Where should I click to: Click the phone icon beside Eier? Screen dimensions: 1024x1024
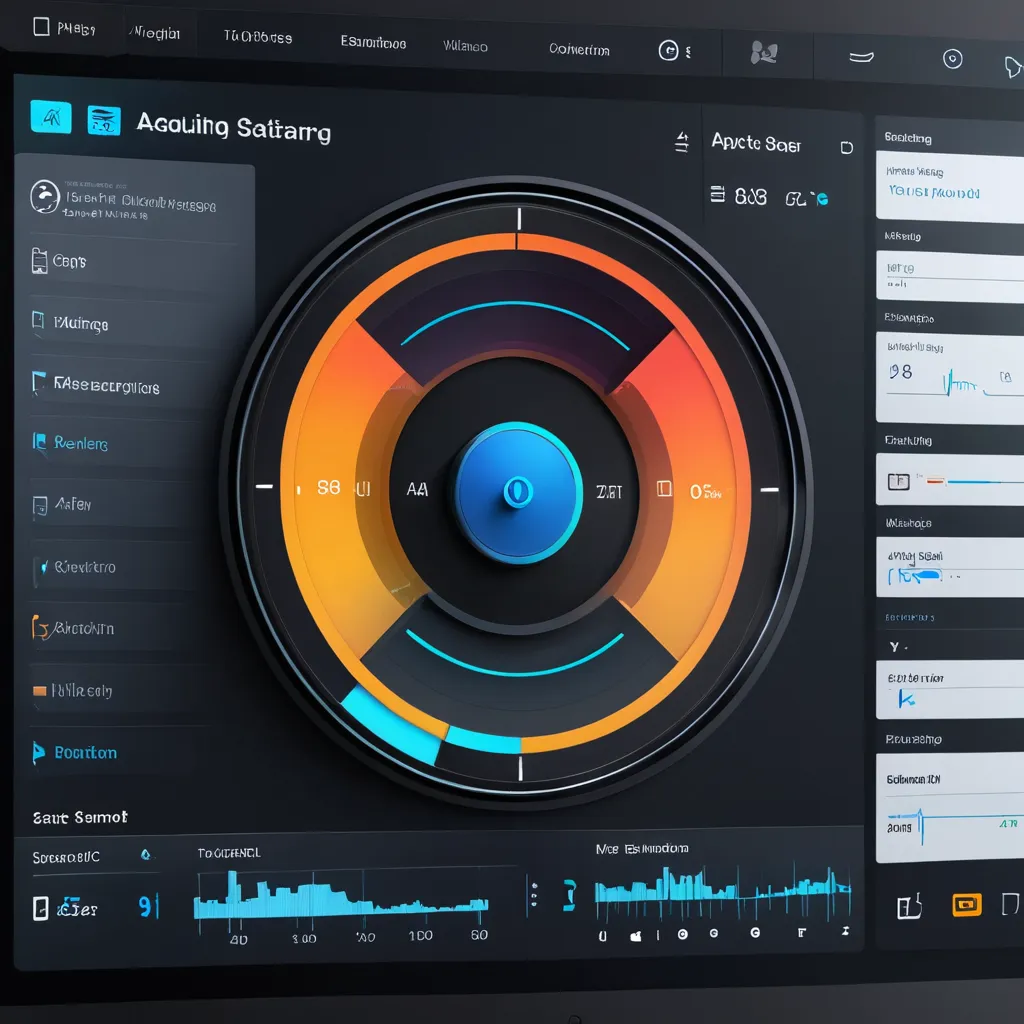pos(40,908)
